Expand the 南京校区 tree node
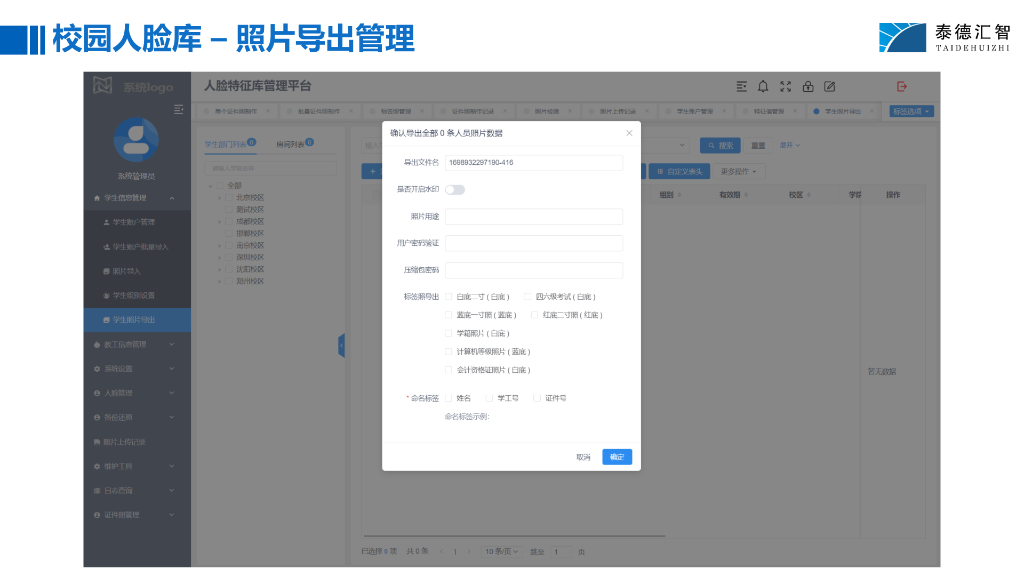1024x576 pixels. 219,246
